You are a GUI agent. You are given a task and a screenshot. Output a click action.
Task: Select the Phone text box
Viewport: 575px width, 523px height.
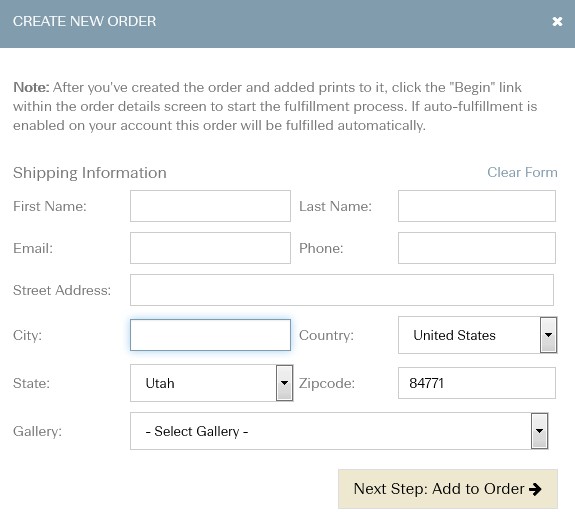(x=477, y=248)
